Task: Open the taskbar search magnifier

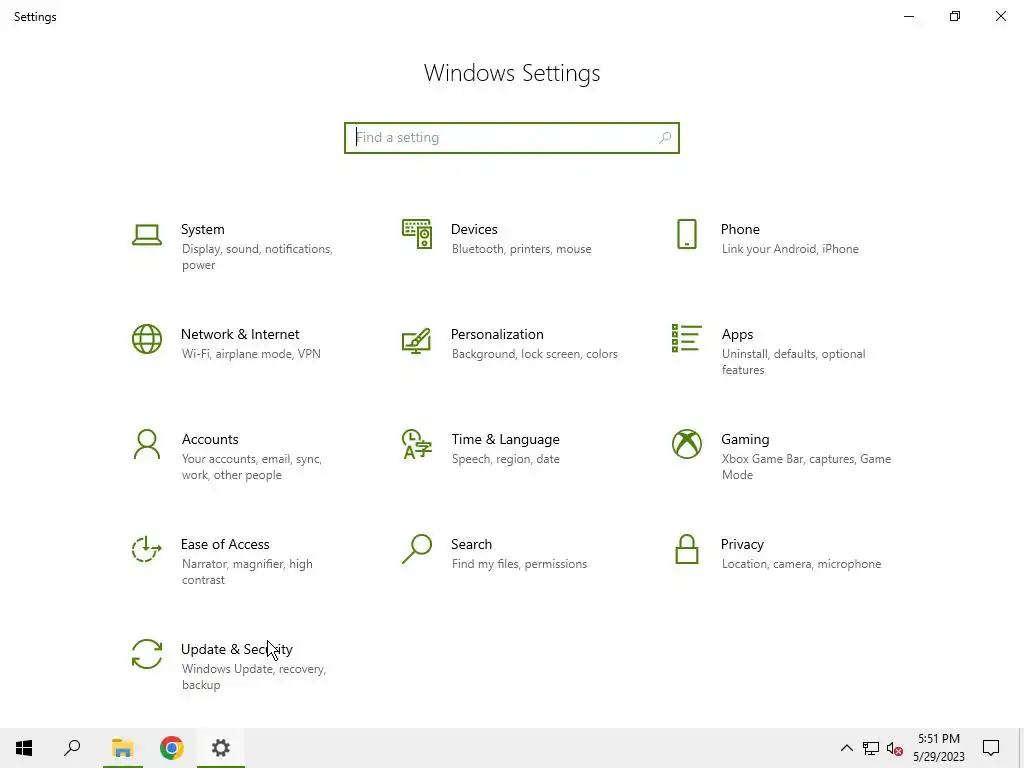Action: click(72, 748)
